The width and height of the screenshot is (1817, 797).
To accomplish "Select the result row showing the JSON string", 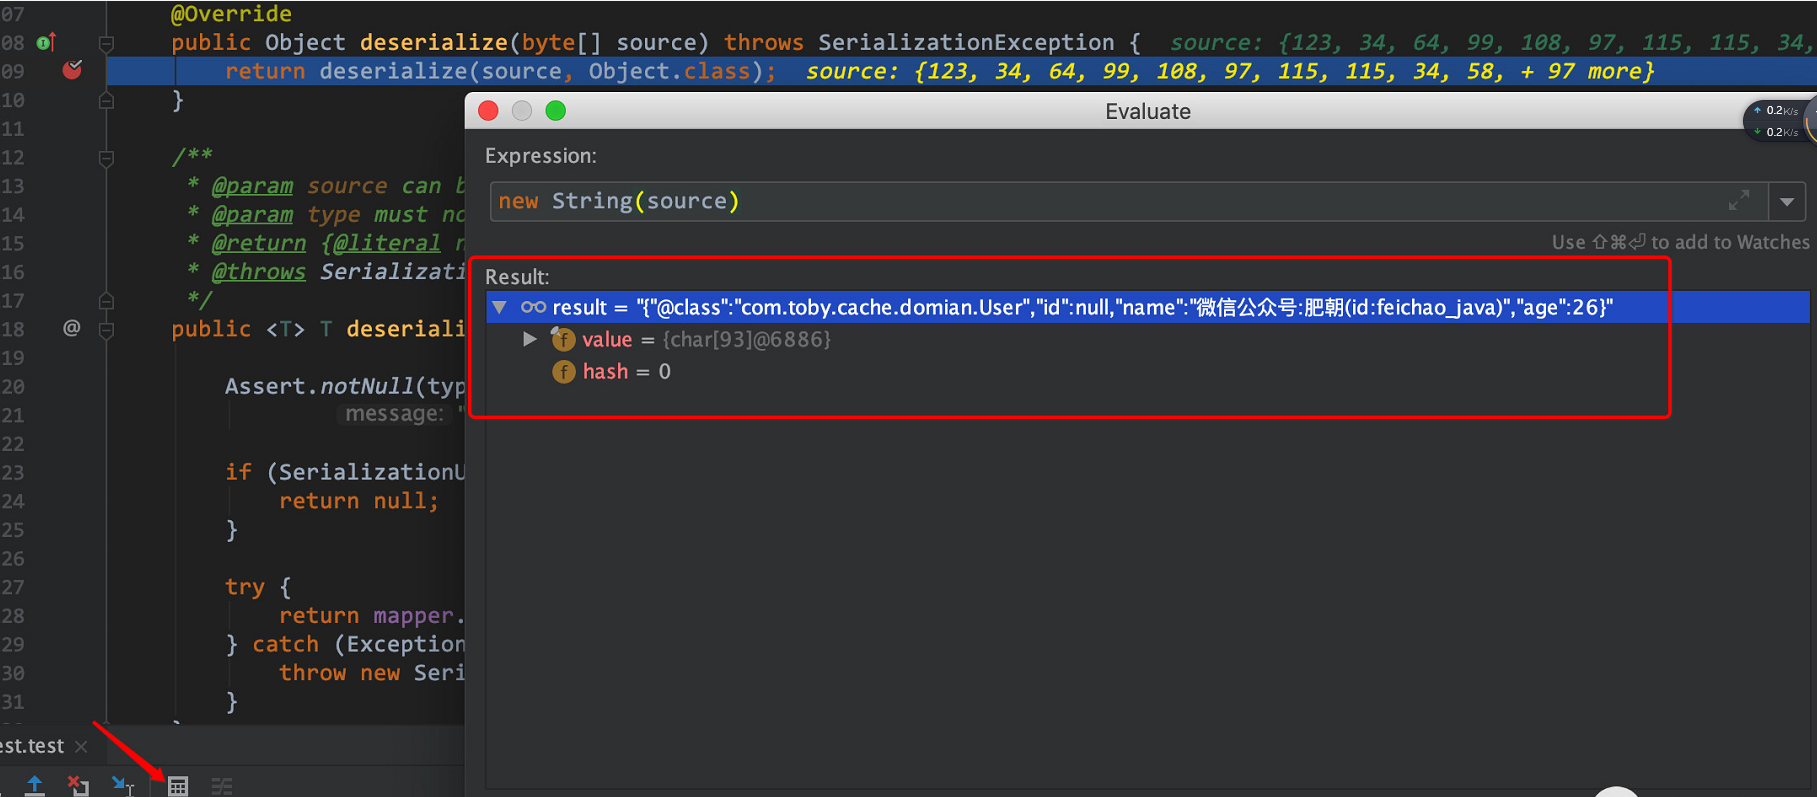I will point(1148,307).
